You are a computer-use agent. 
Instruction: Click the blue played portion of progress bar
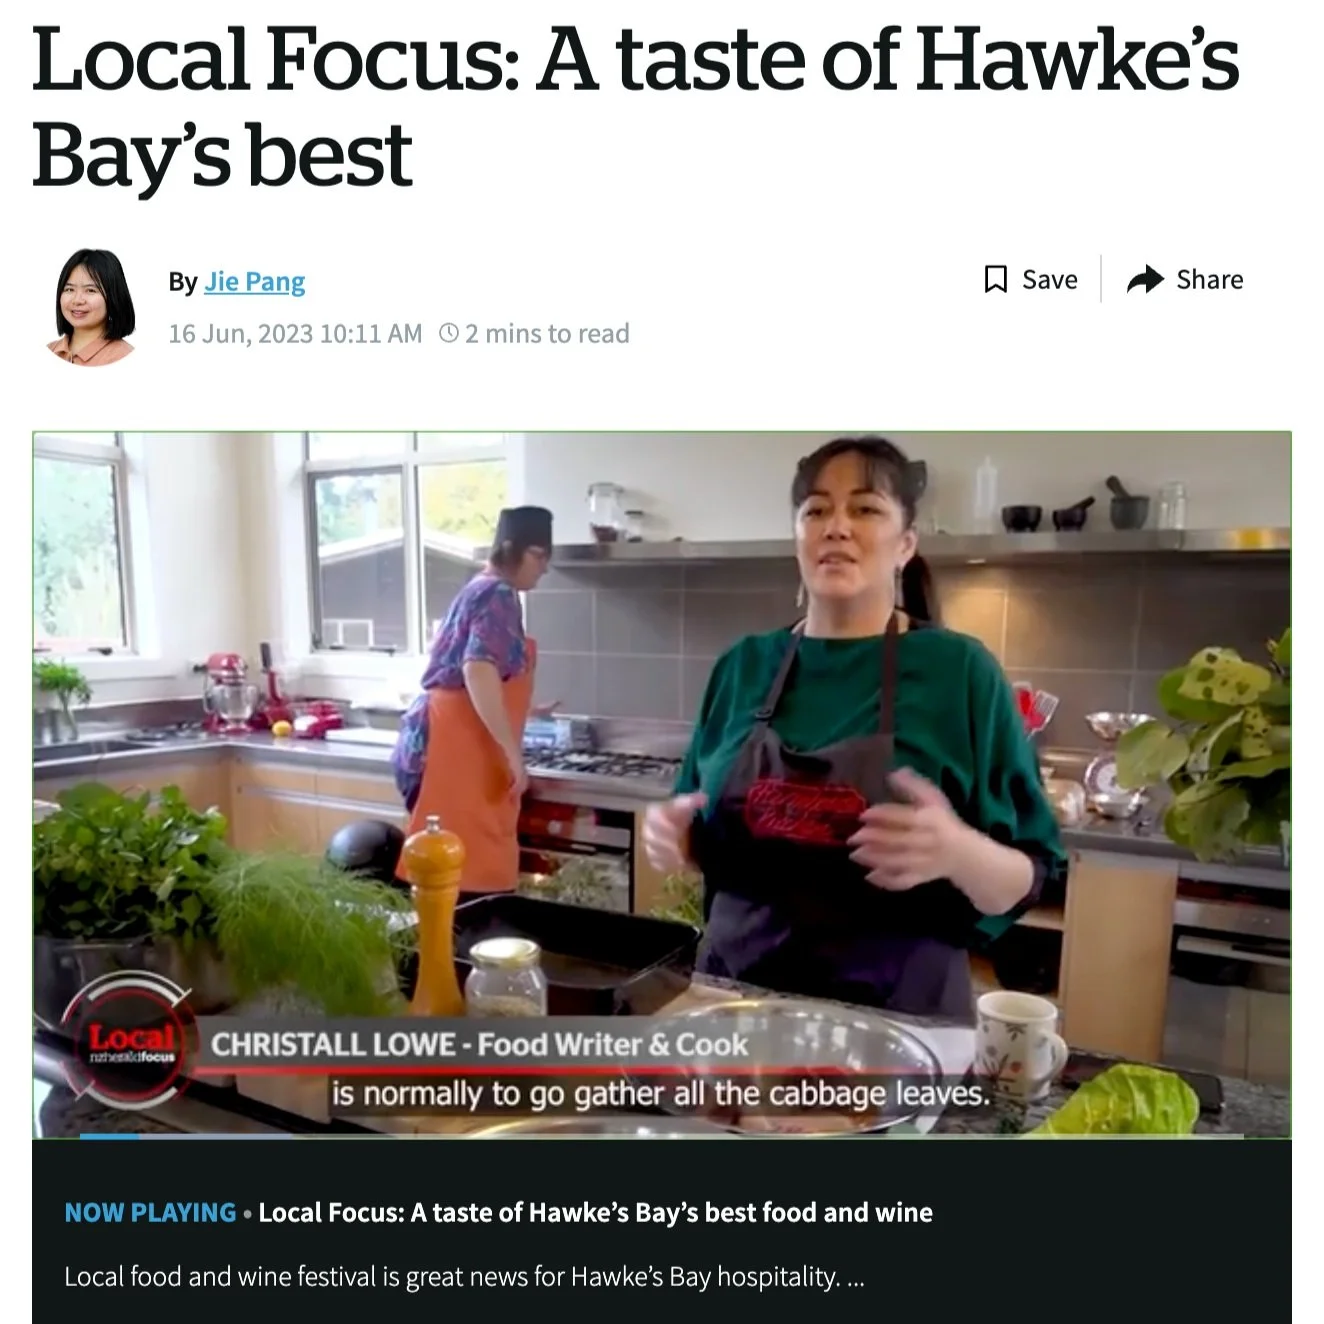pos(110,1136)
